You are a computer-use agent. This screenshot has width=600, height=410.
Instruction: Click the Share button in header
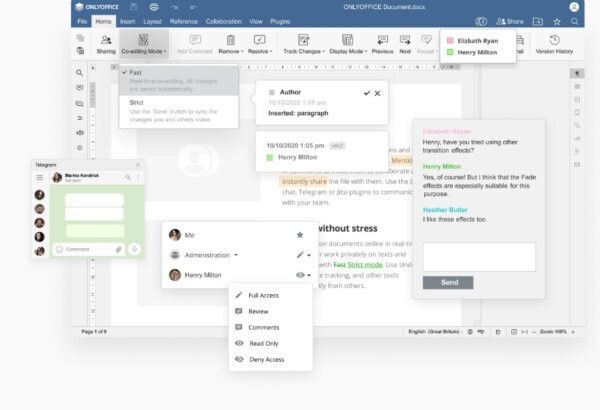[x=510, y=21]
